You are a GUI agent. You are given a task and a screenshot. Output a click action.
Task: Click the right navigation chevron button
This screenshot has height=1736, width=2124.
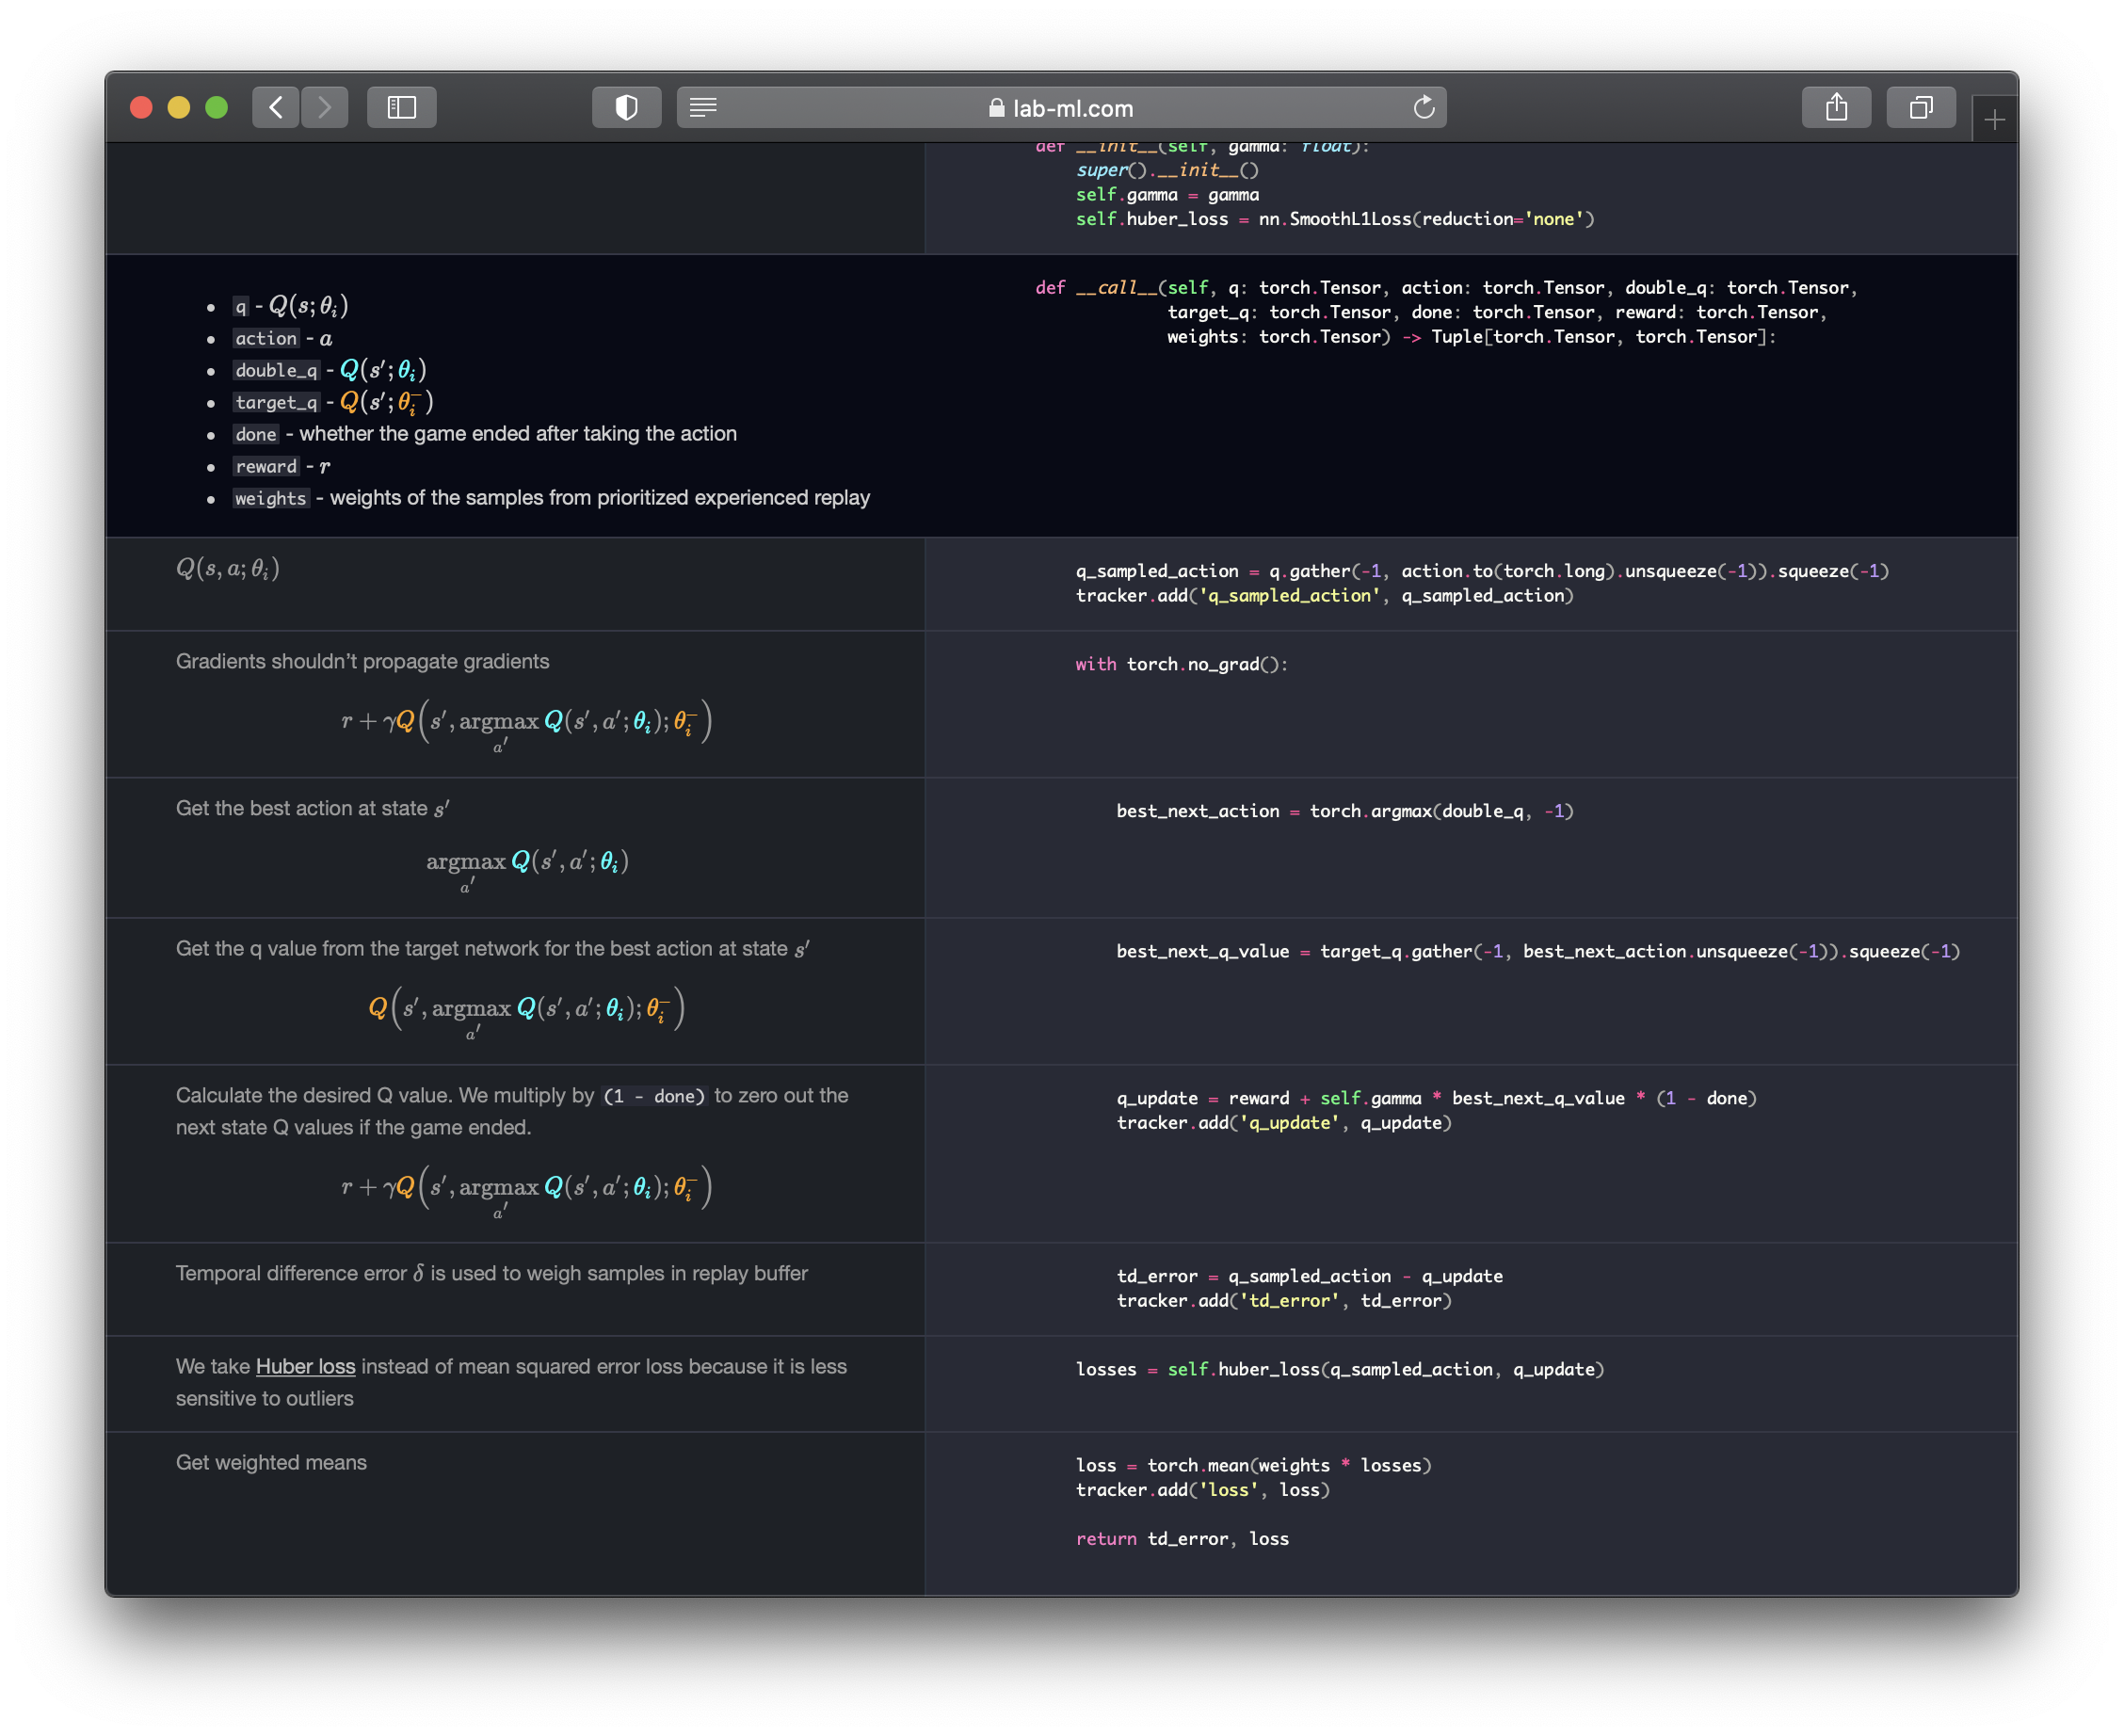point(323,105)
